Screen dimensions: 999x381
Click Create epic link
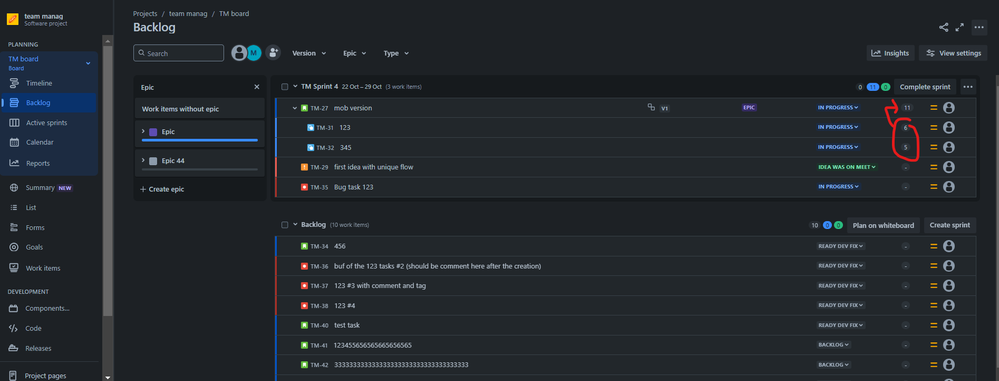tap(161, 189)
